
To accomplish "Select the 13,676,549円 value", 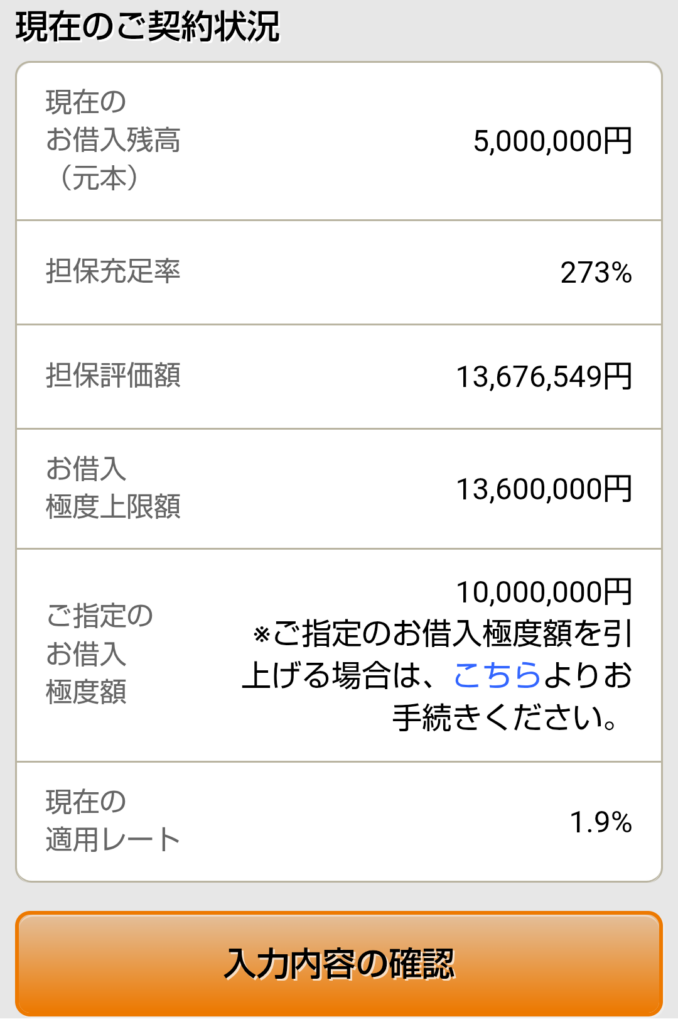I will coord(544,377).
